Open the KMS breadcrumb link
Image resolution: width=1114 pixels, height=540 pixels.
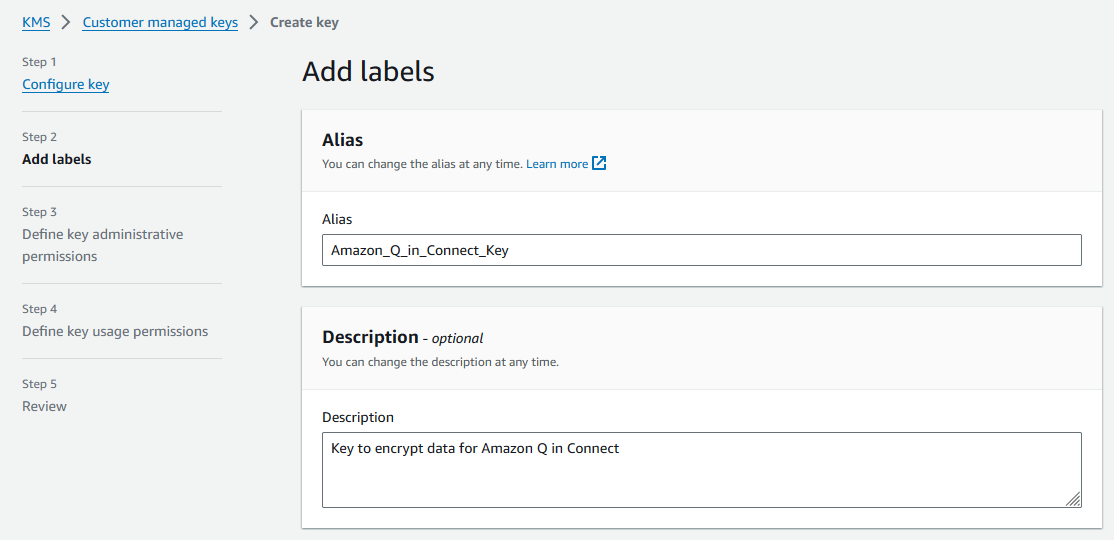36,22
